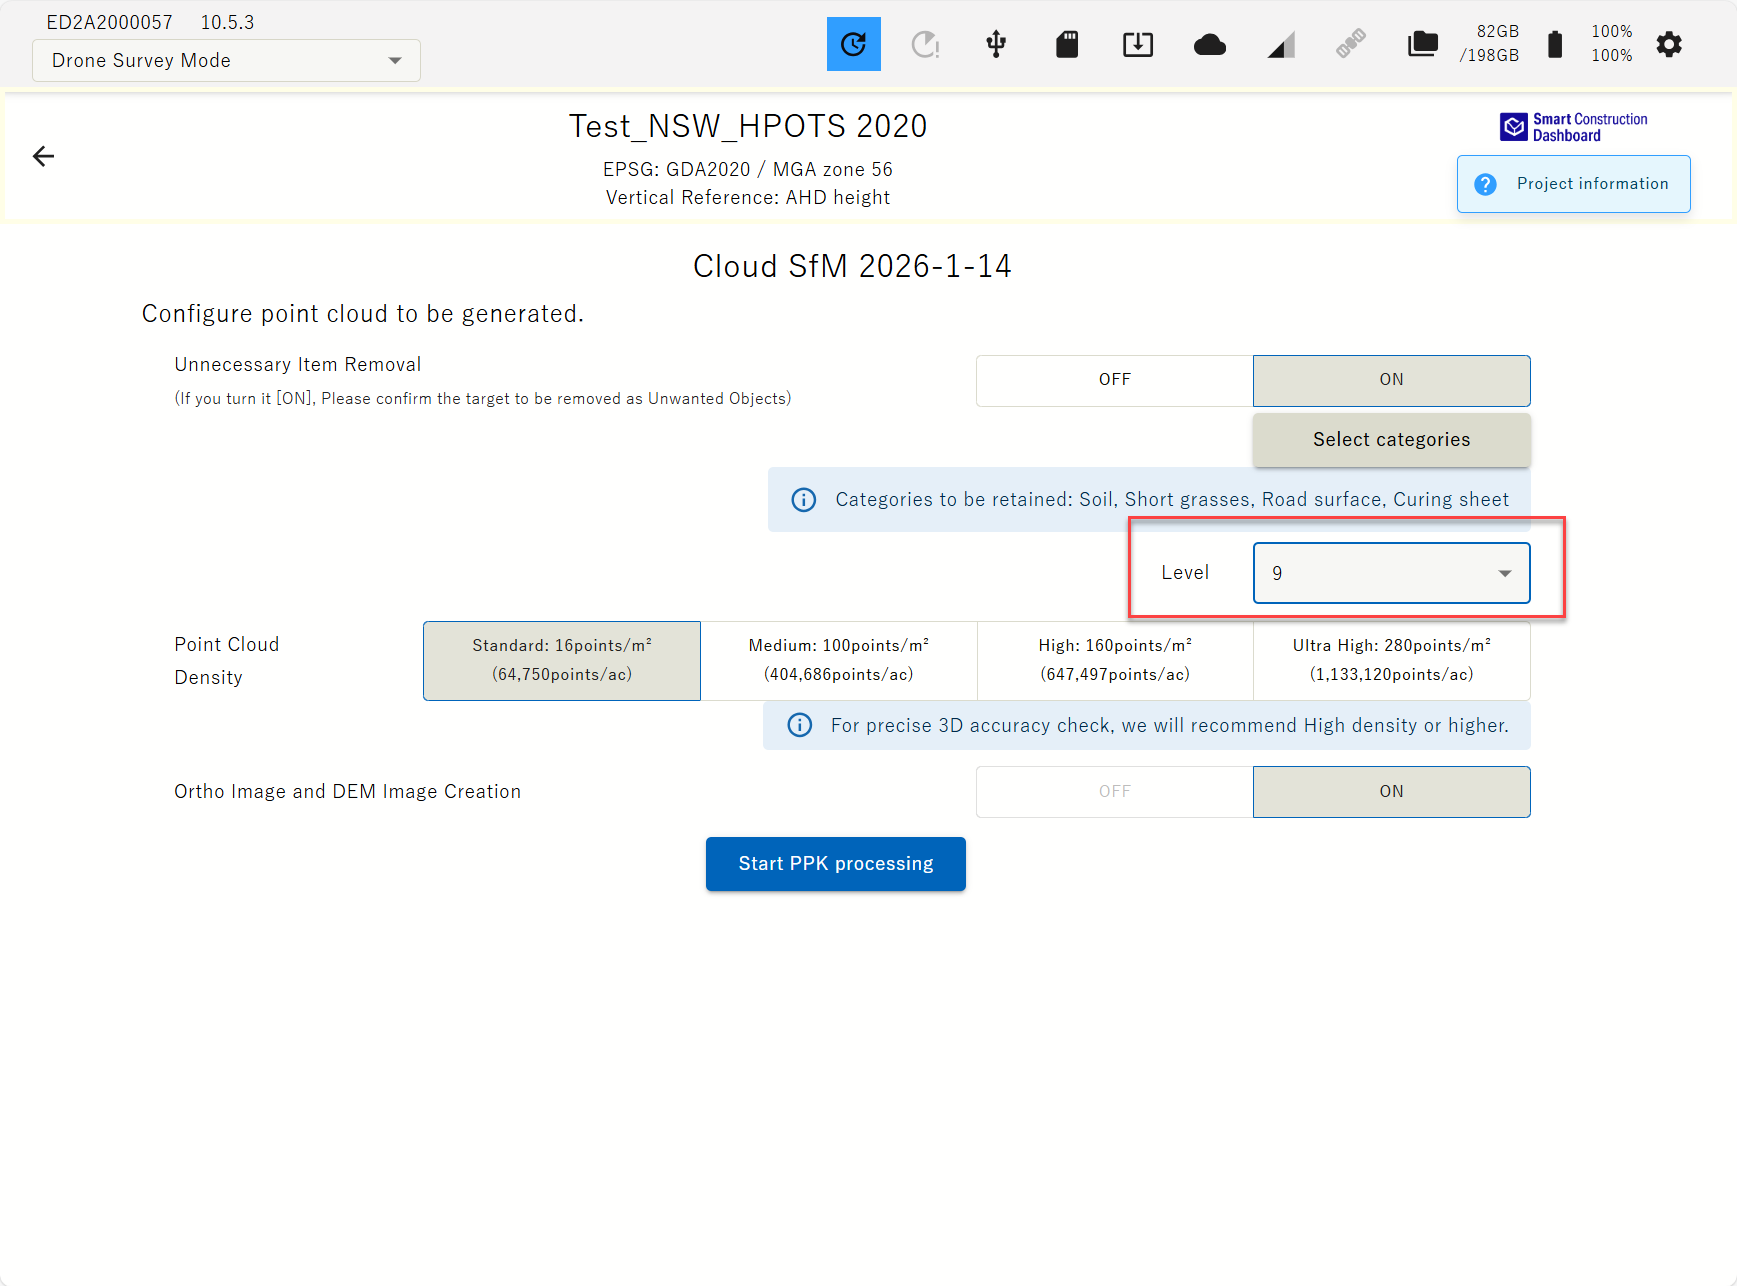This screenshot has height=1286, width=1737.
Task: Click the Level label
Action: click(x=1185, y=573)
